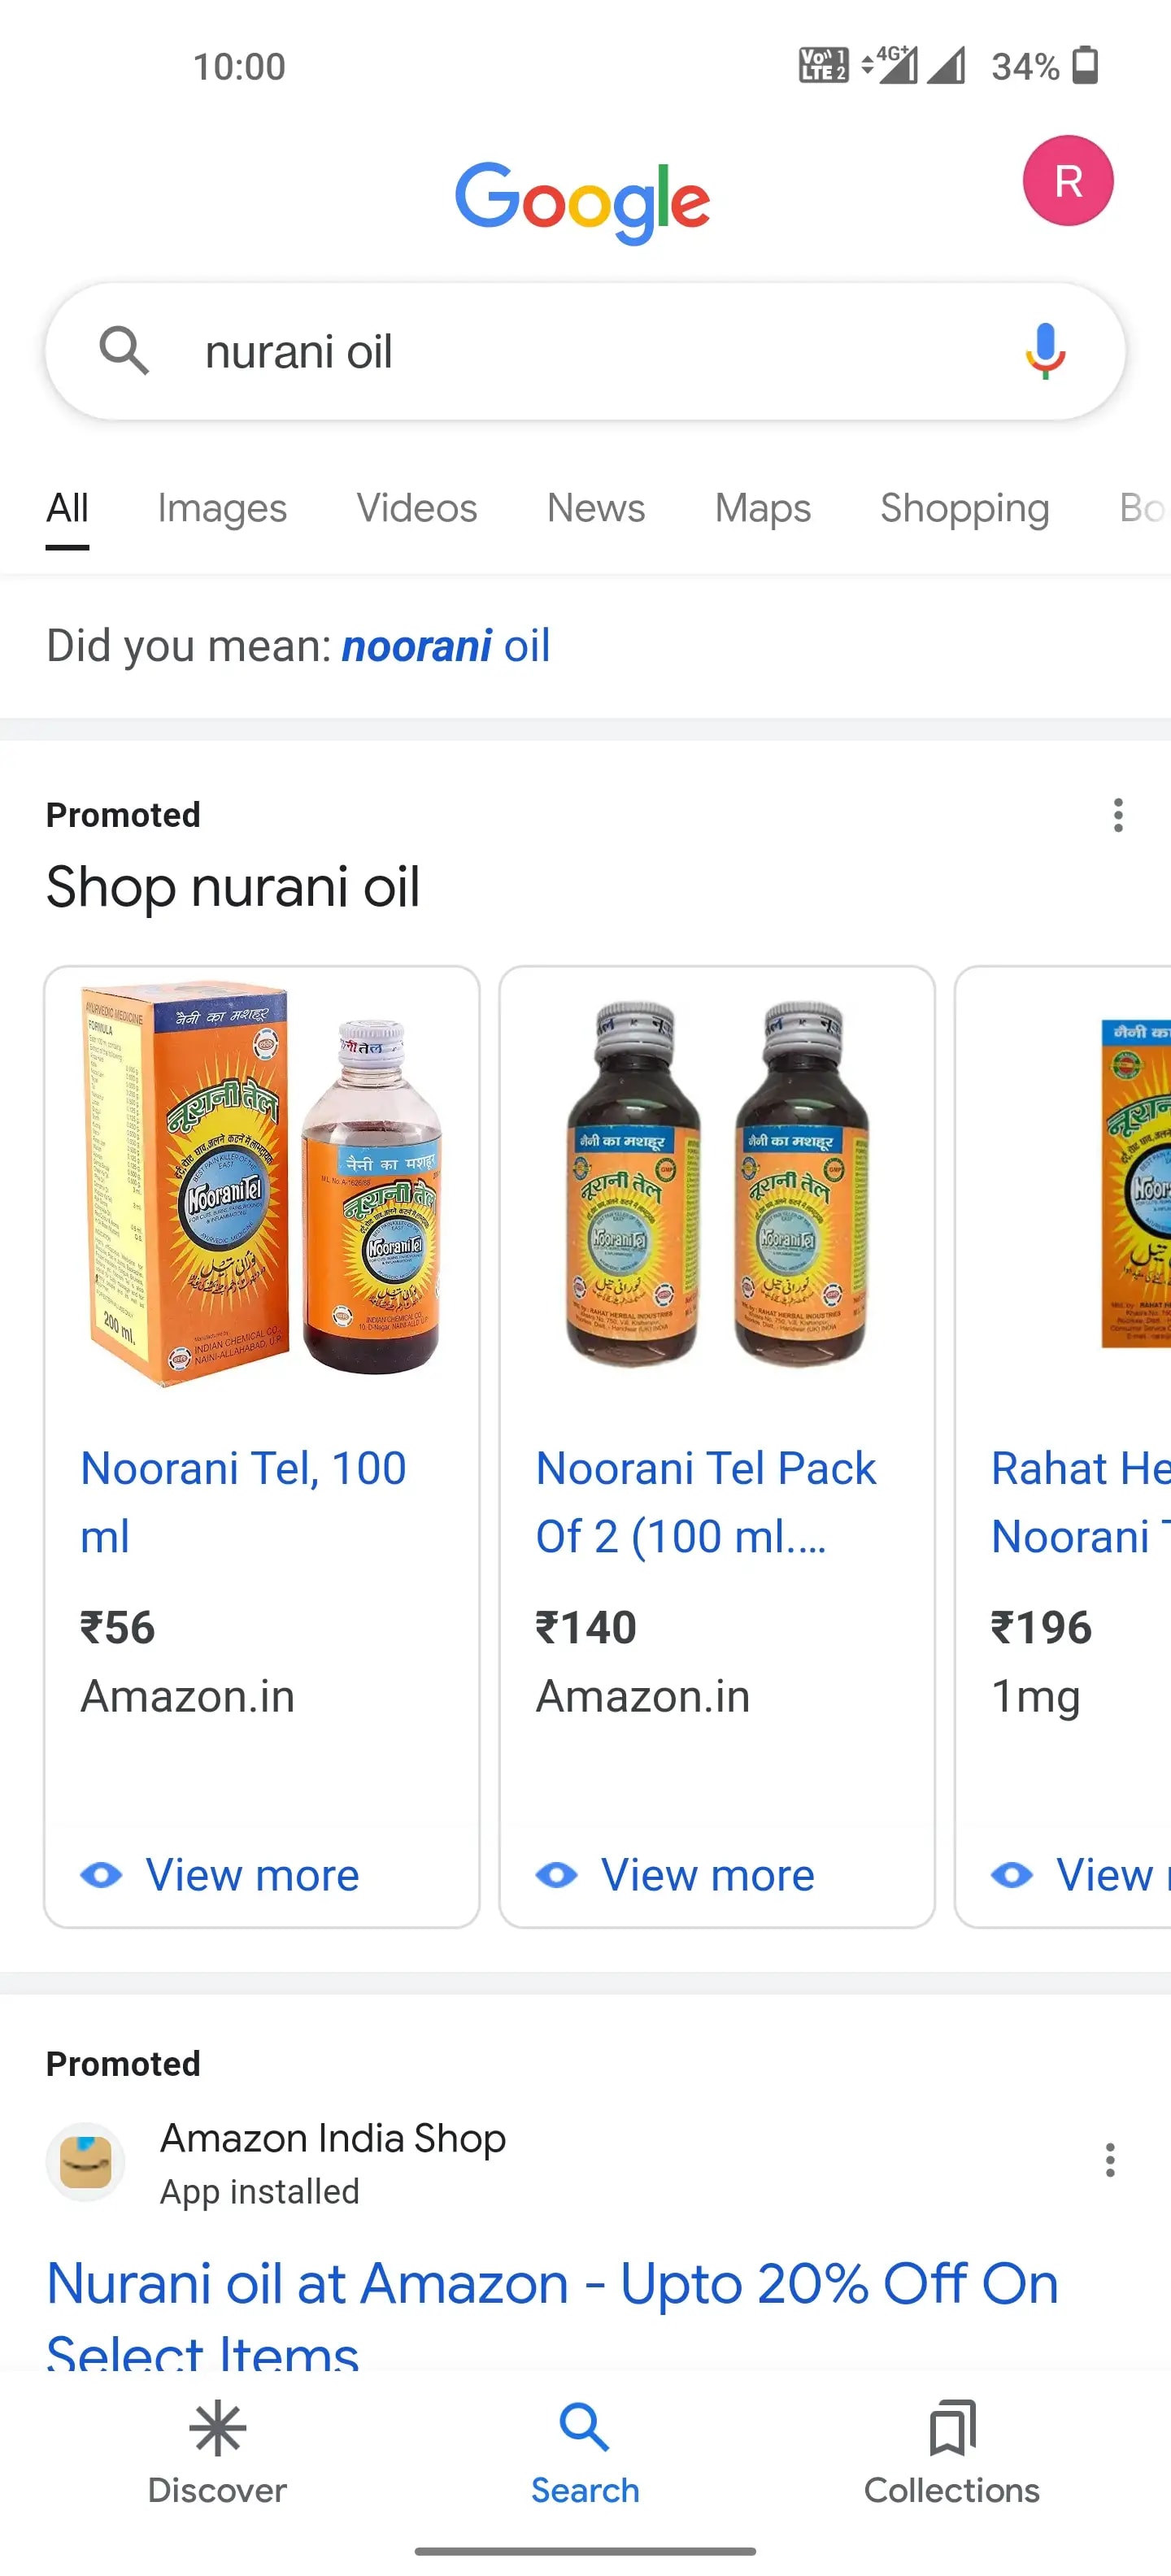Open Collections from bottom navigation

(x=951, y=2450)
